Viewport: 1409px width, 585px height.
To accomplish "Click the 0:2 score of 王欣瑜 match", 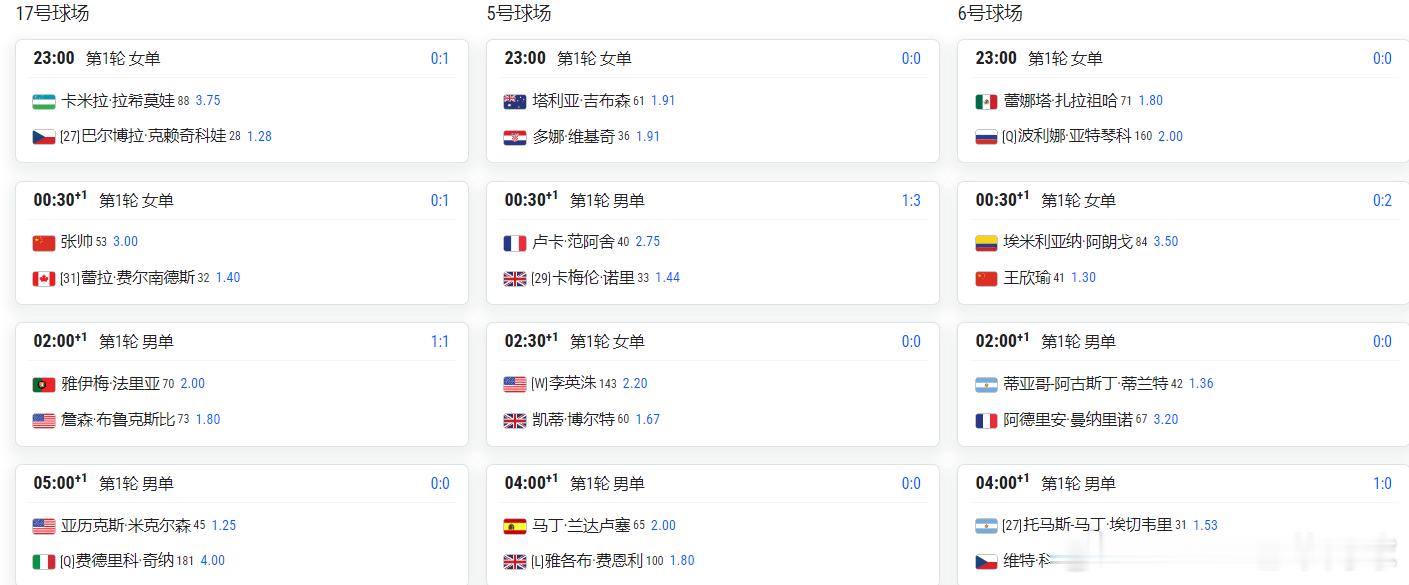I will [1382, 201].
